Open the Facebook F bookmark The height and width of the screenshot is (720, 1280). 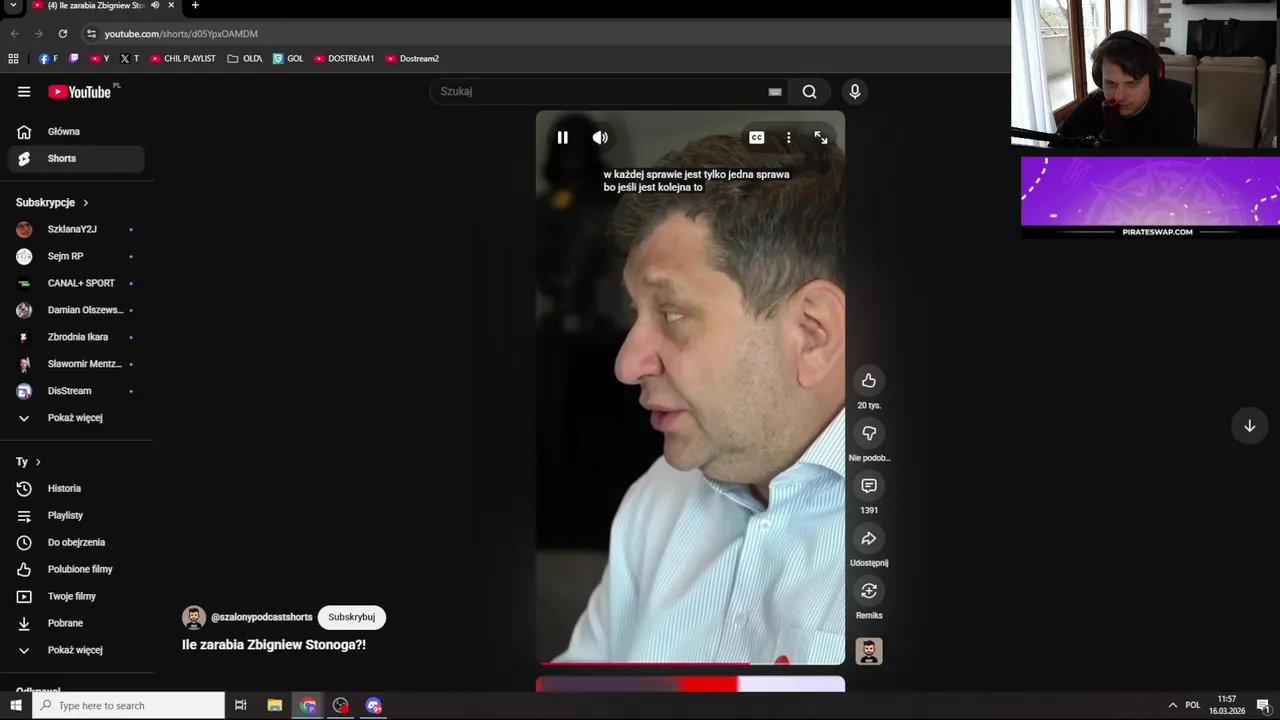(47, 59)
